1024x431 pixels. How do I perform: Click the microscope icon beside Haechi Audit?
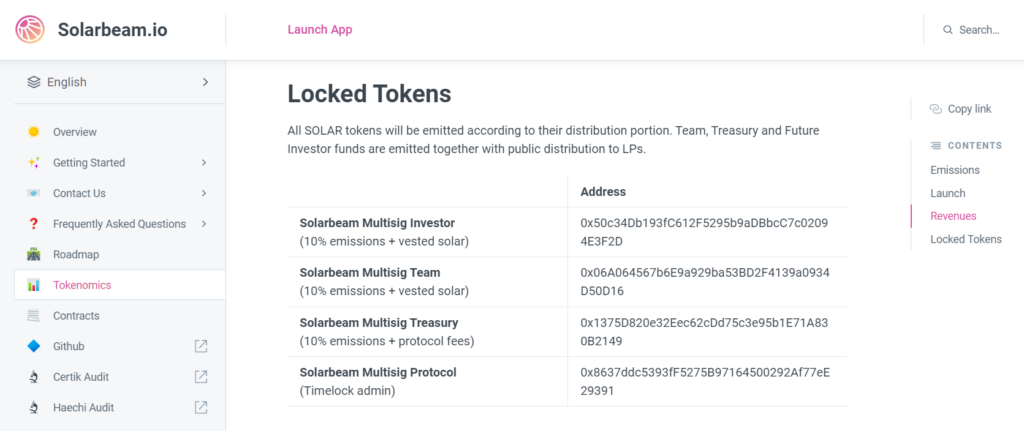[x=34, y=407]
